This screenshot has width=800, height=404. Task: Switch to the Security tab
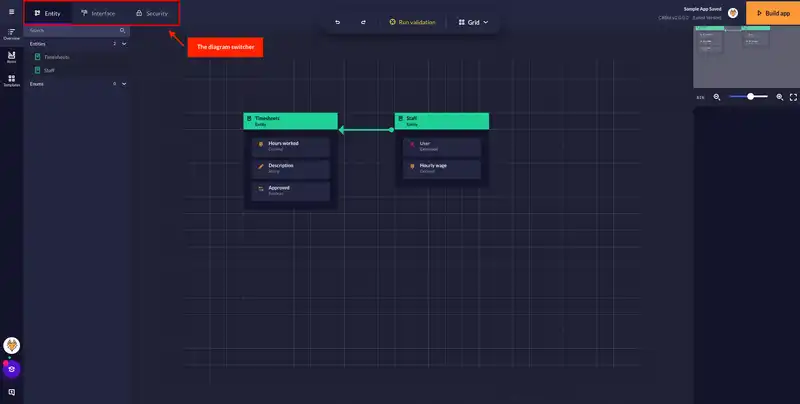pyautogui.click(x=151, y=13)
